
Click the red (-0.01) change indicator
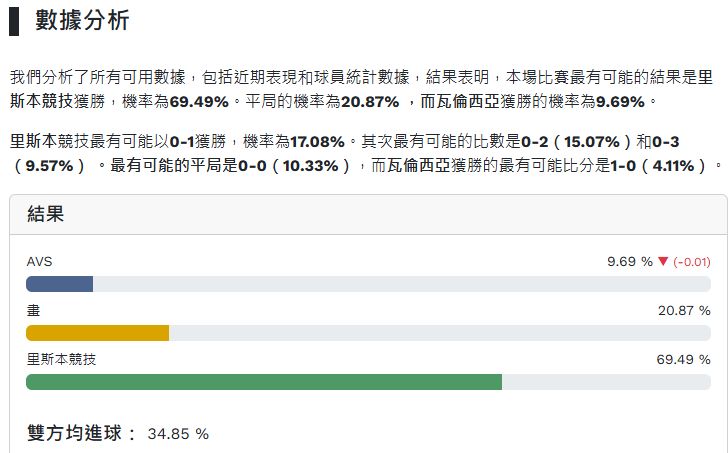pyautogui.click(x=692, y=262)
